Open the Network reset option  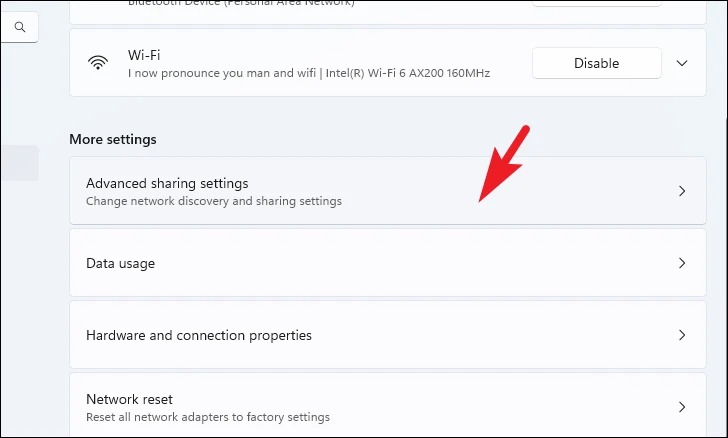[x=388, y=405]
